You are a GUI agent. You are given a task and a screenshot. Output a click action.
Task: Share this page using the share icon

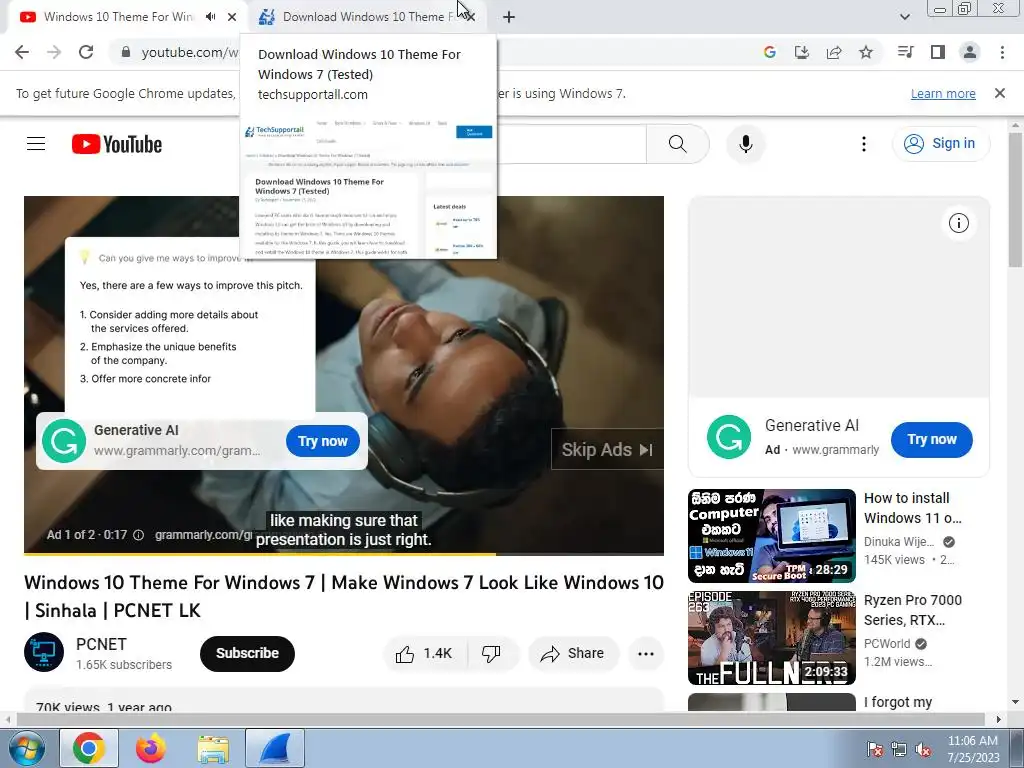click(x=834, y=52)
